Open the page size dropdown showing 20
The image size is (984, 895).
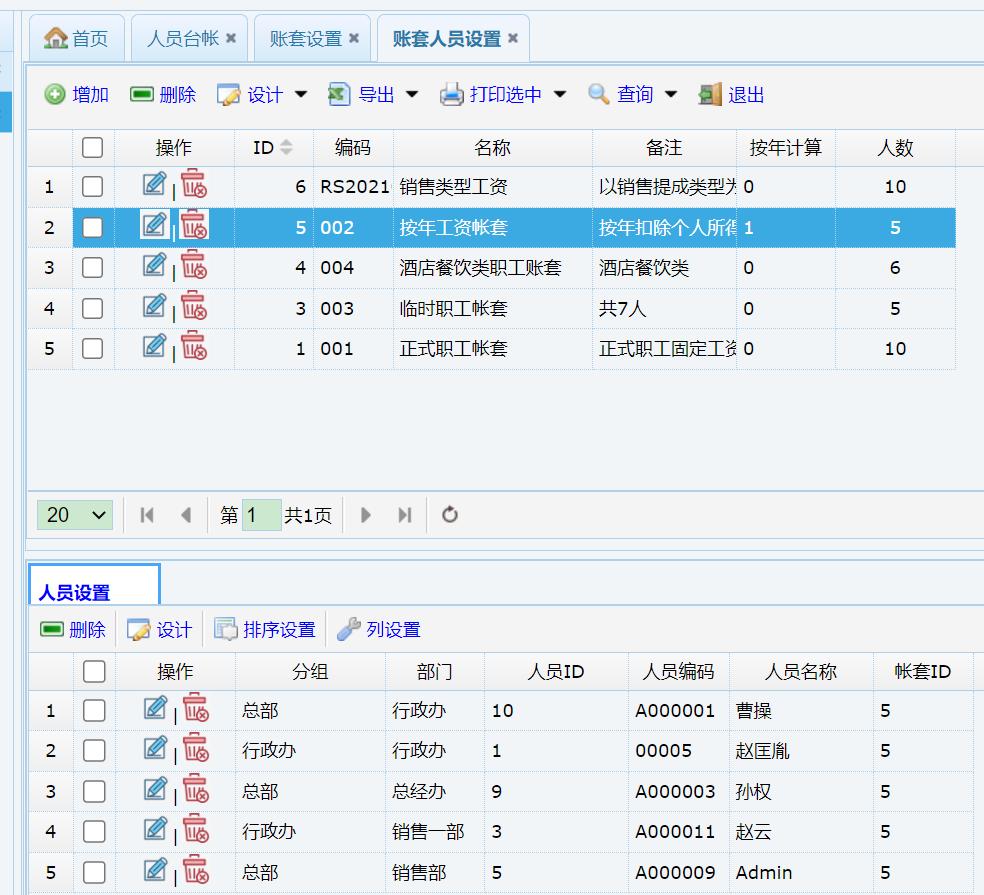pyautogui.click(x=75, y=515)
